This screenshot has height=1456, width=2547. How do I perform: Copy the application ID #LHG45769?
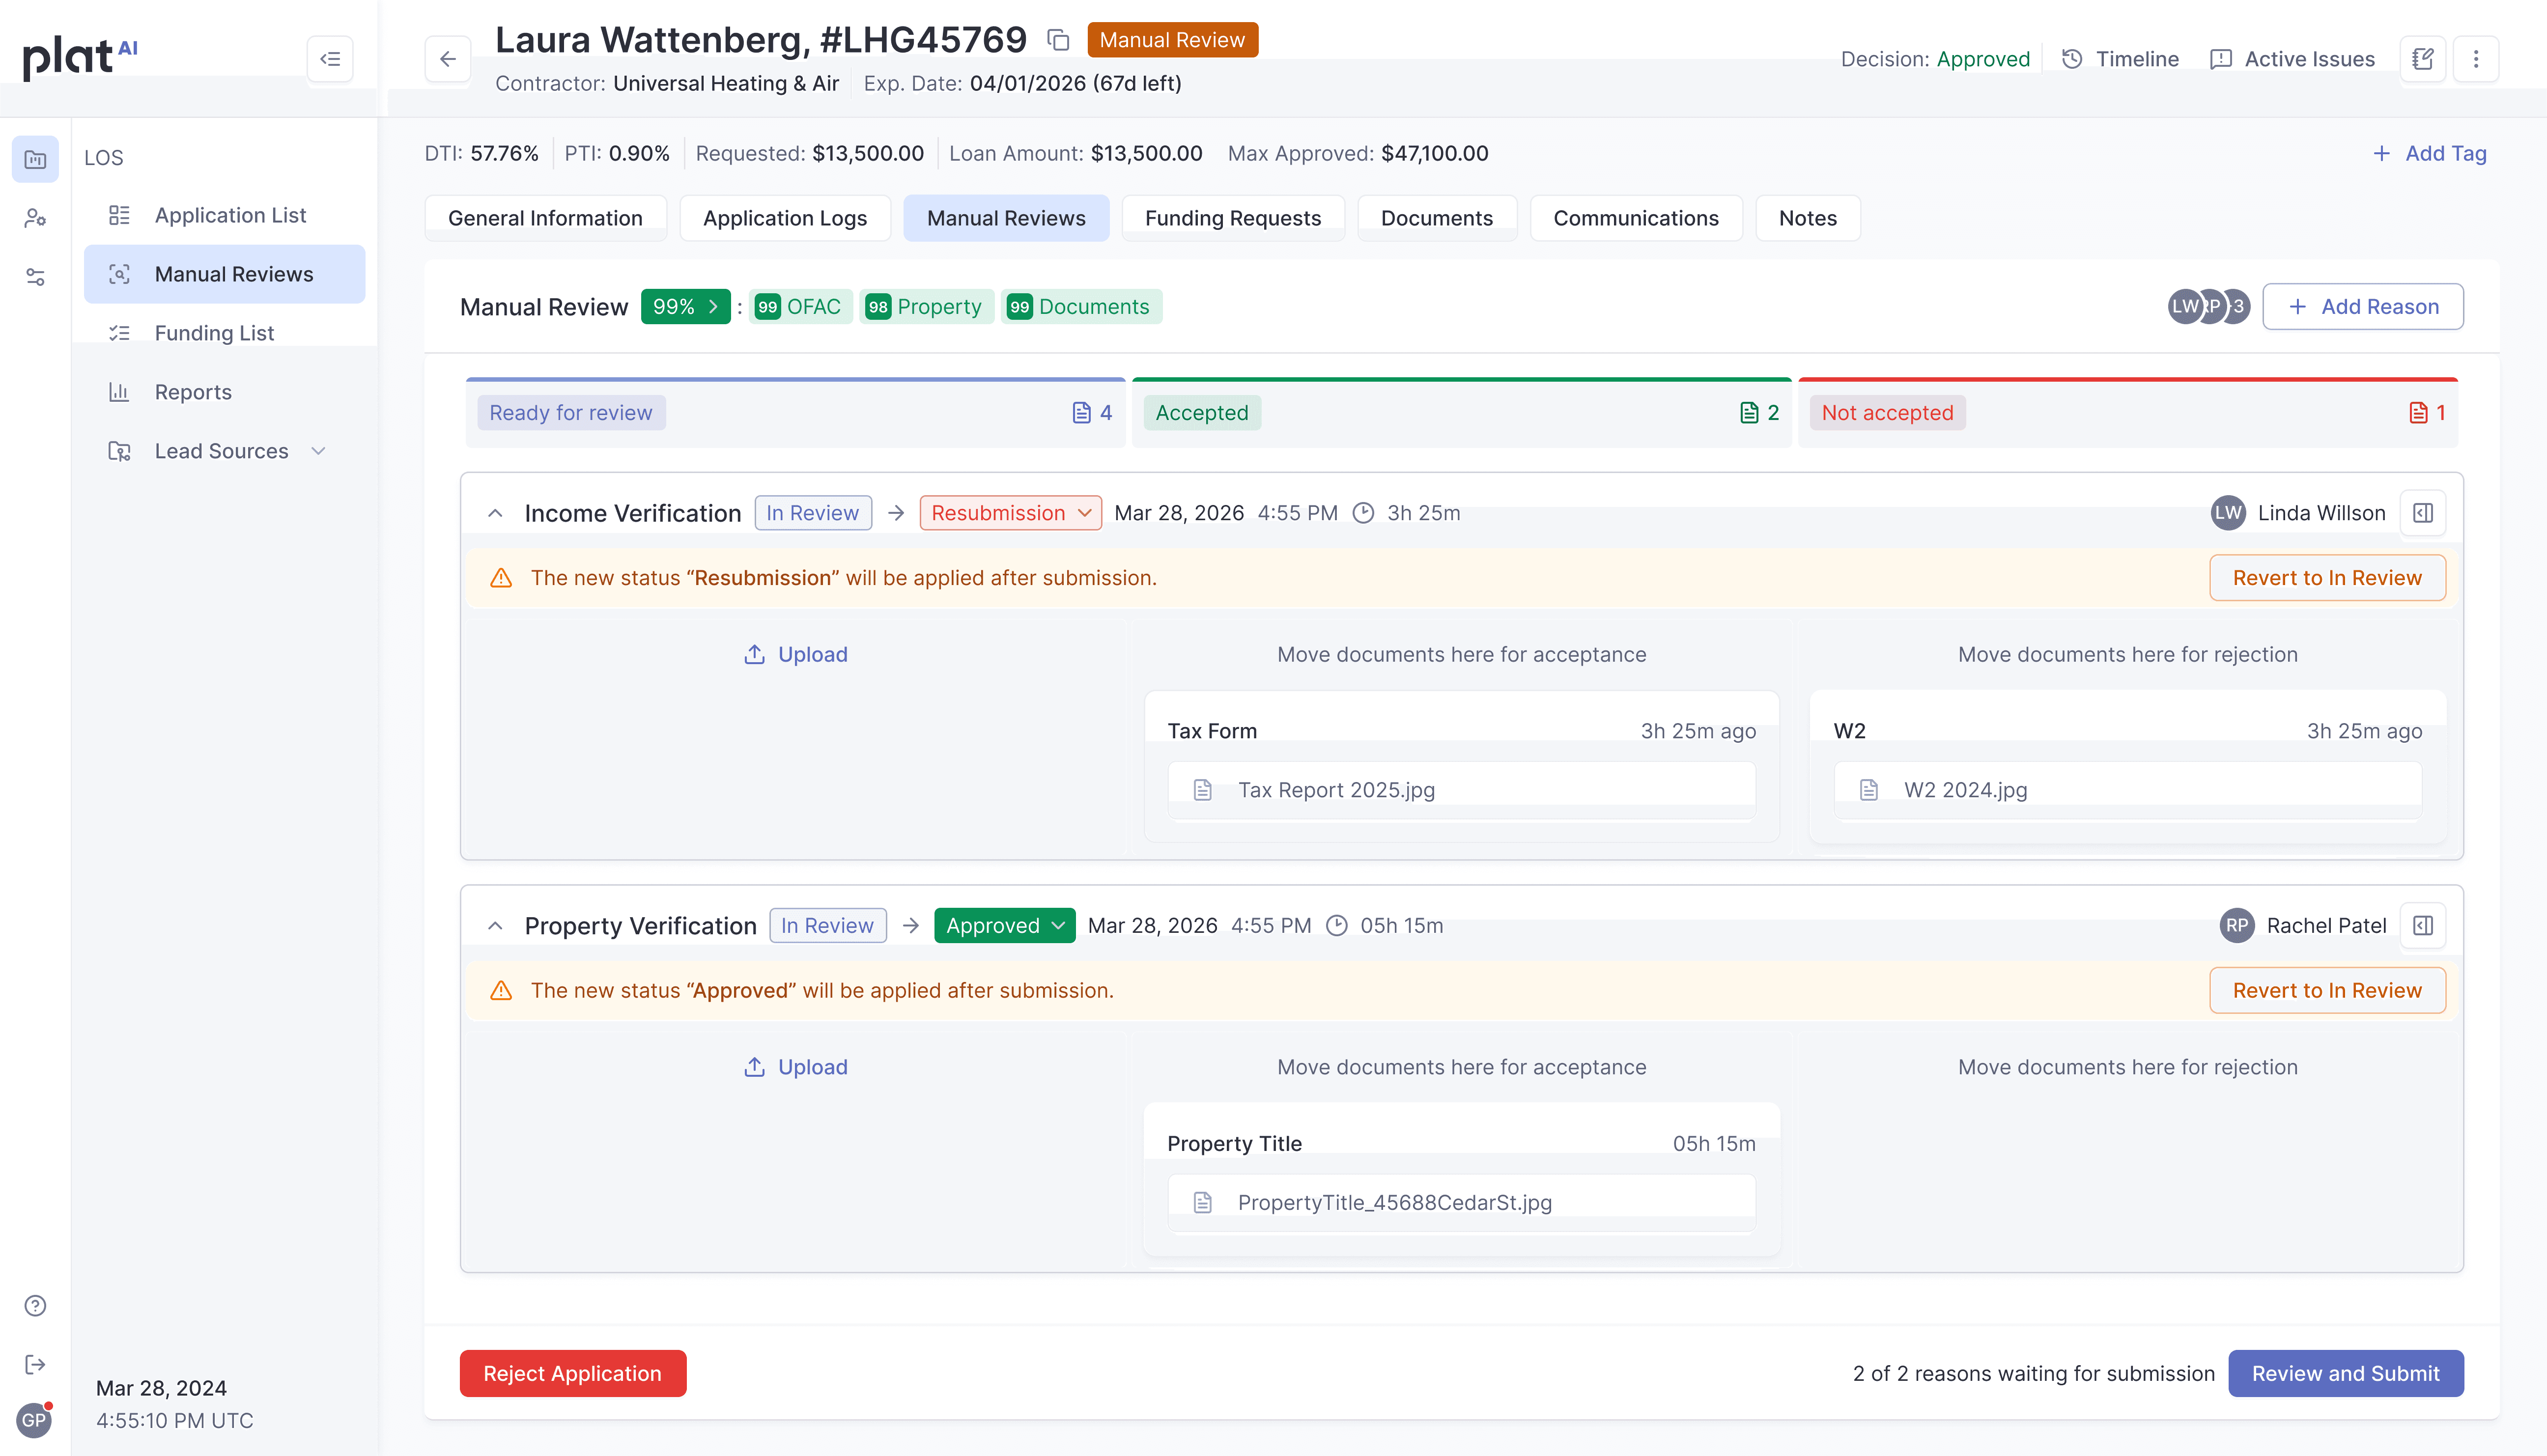(1058, 40)
